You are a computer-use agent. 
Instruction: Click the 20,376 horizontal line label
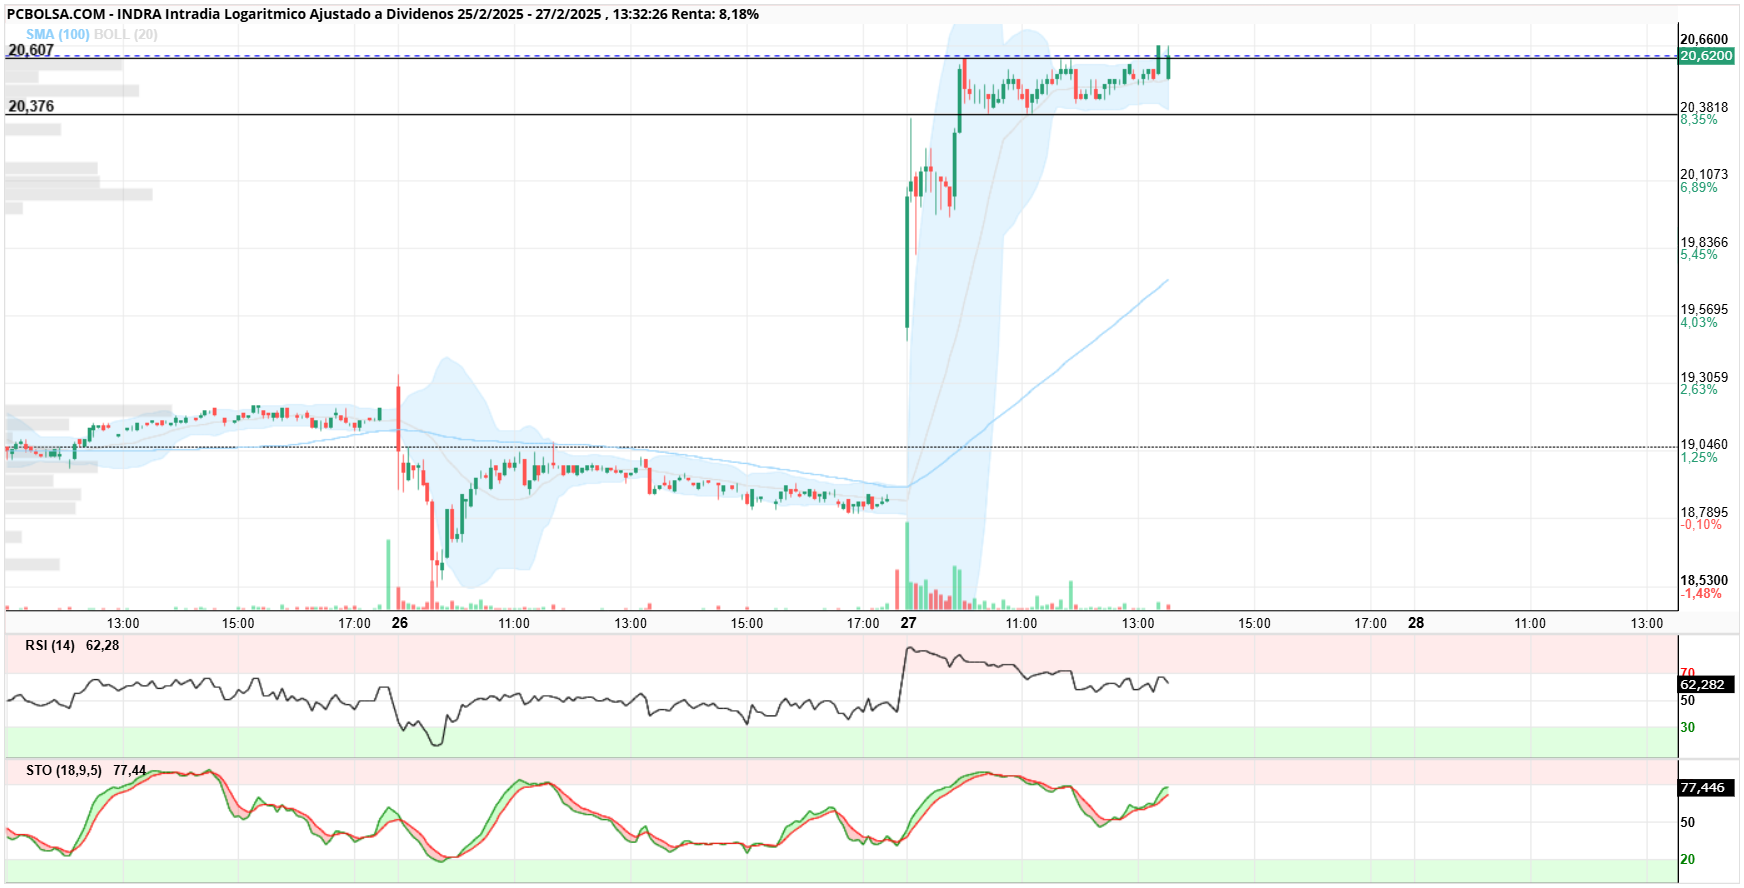pyautogui.click(x=31, y=106)
